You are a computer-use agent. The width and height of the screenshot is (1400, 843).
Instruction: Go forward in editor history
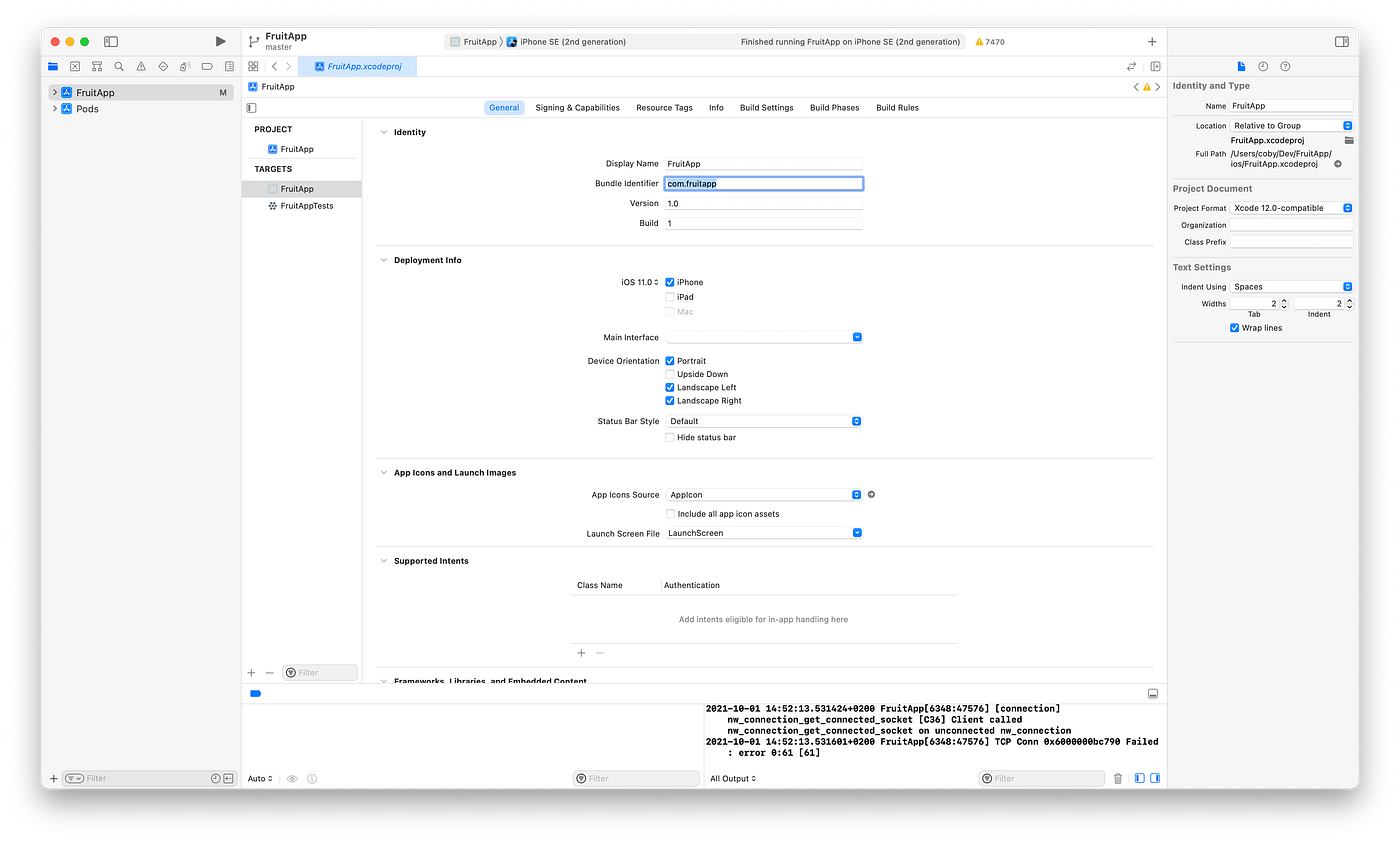click(289, 66)
